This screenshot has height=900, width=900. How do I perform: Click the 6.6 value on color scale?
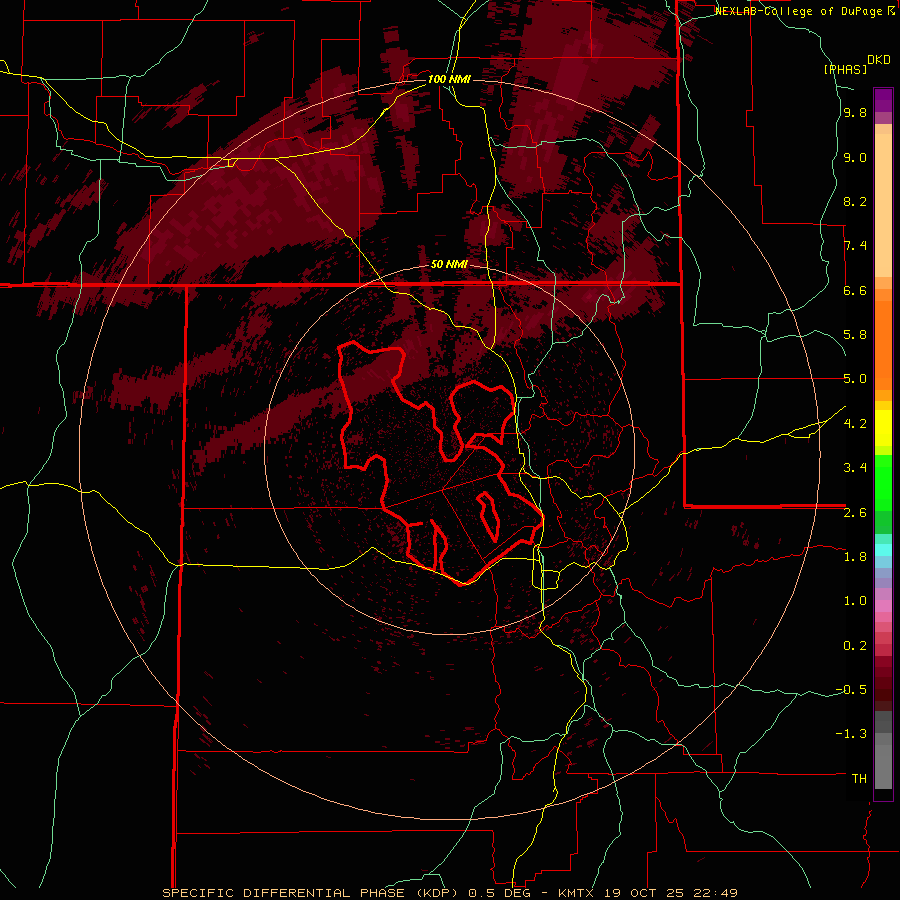pos(855,290)
